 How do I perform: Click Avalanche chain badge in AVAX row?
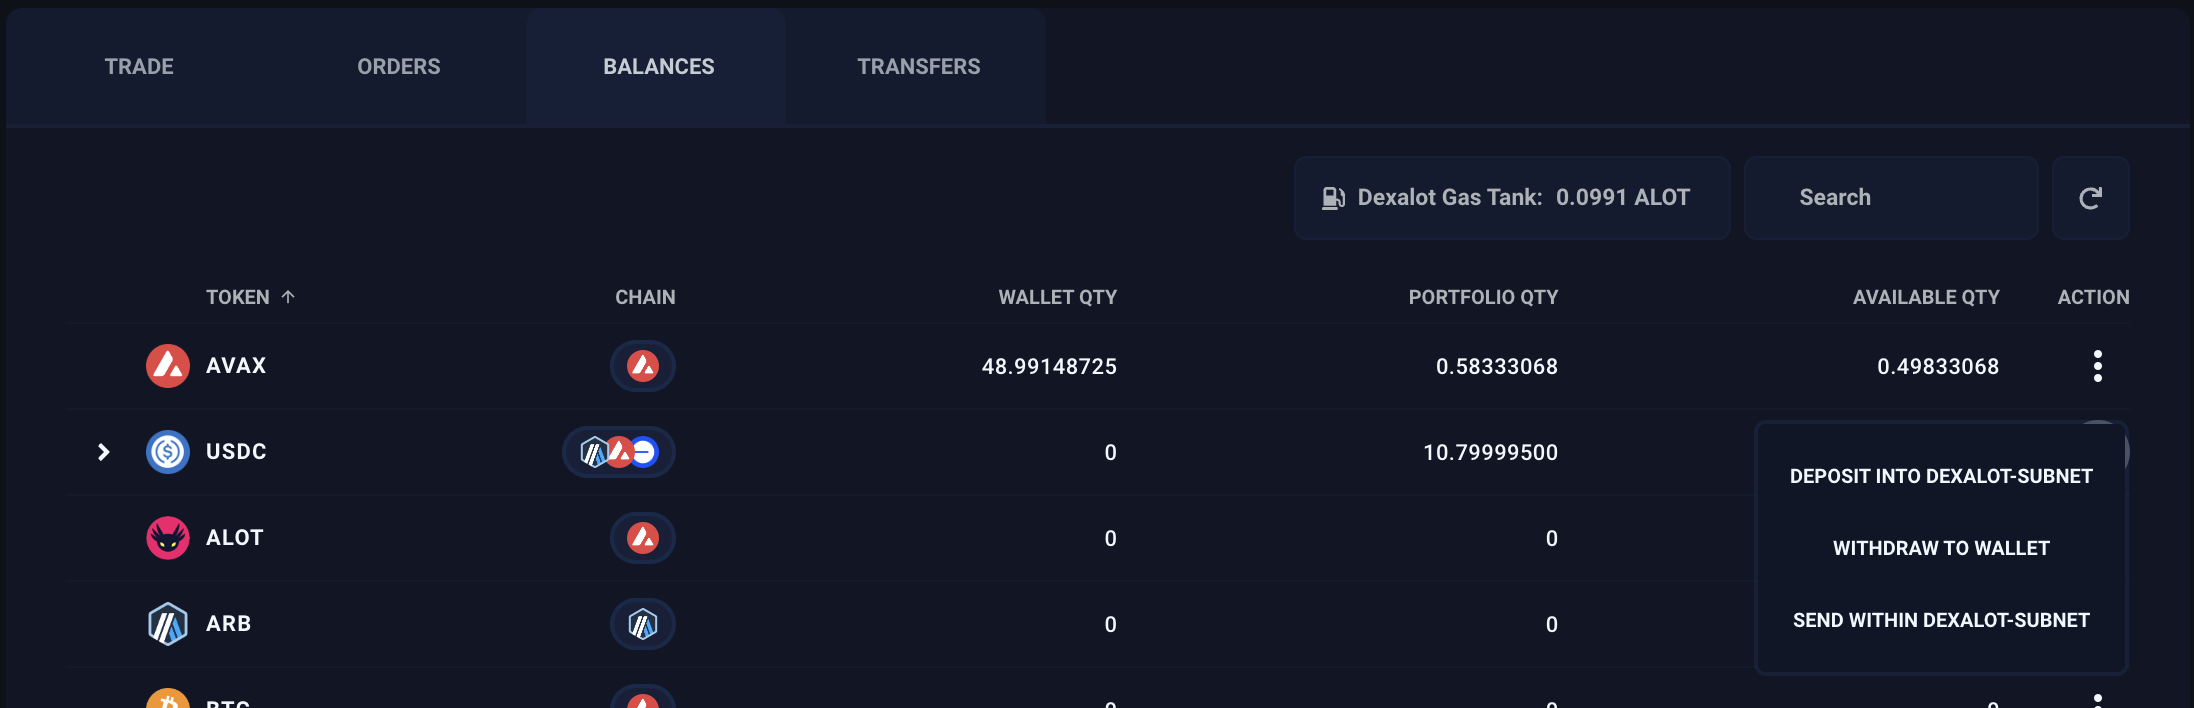pos(643,366)
